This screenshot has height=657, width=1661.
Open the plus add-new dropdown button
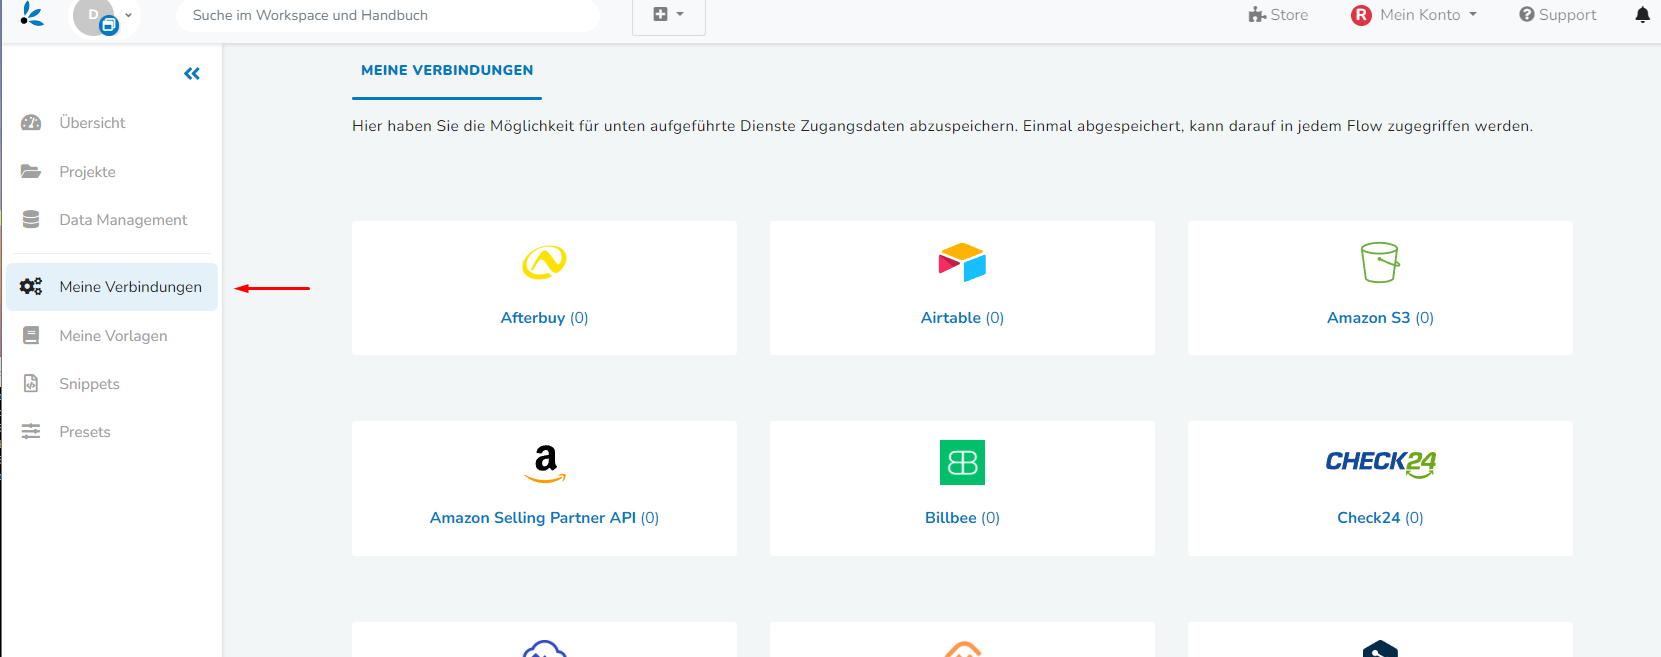click(x=668, y=15)
